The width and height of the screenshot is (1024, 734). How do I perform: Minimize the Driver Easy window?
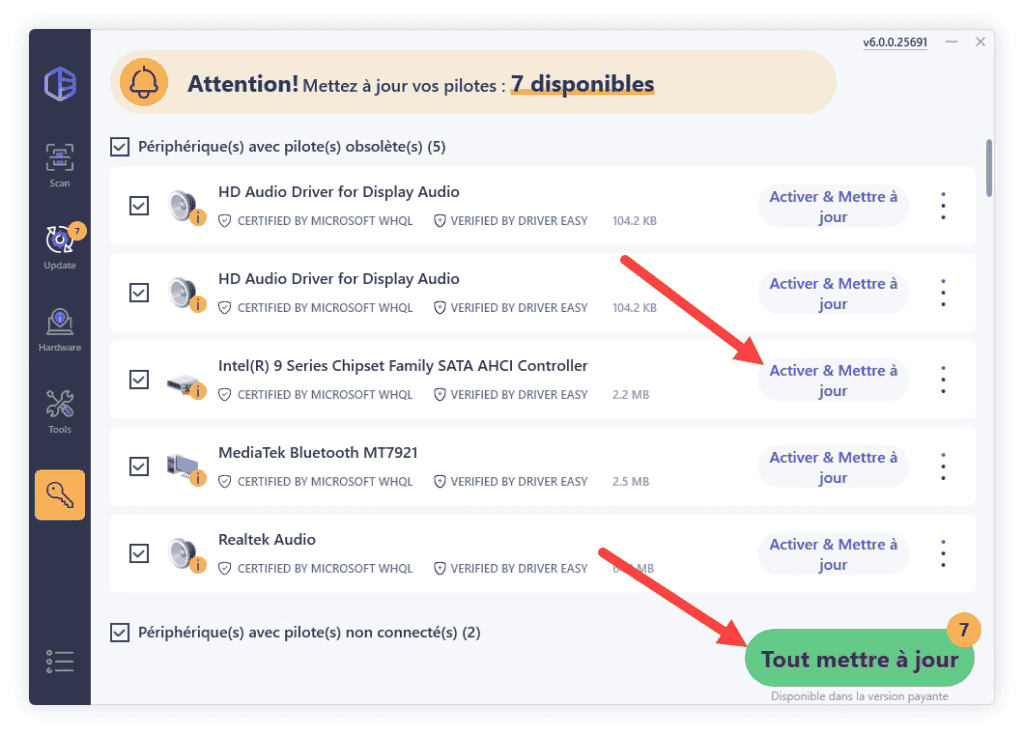click(x=952, y=42)
